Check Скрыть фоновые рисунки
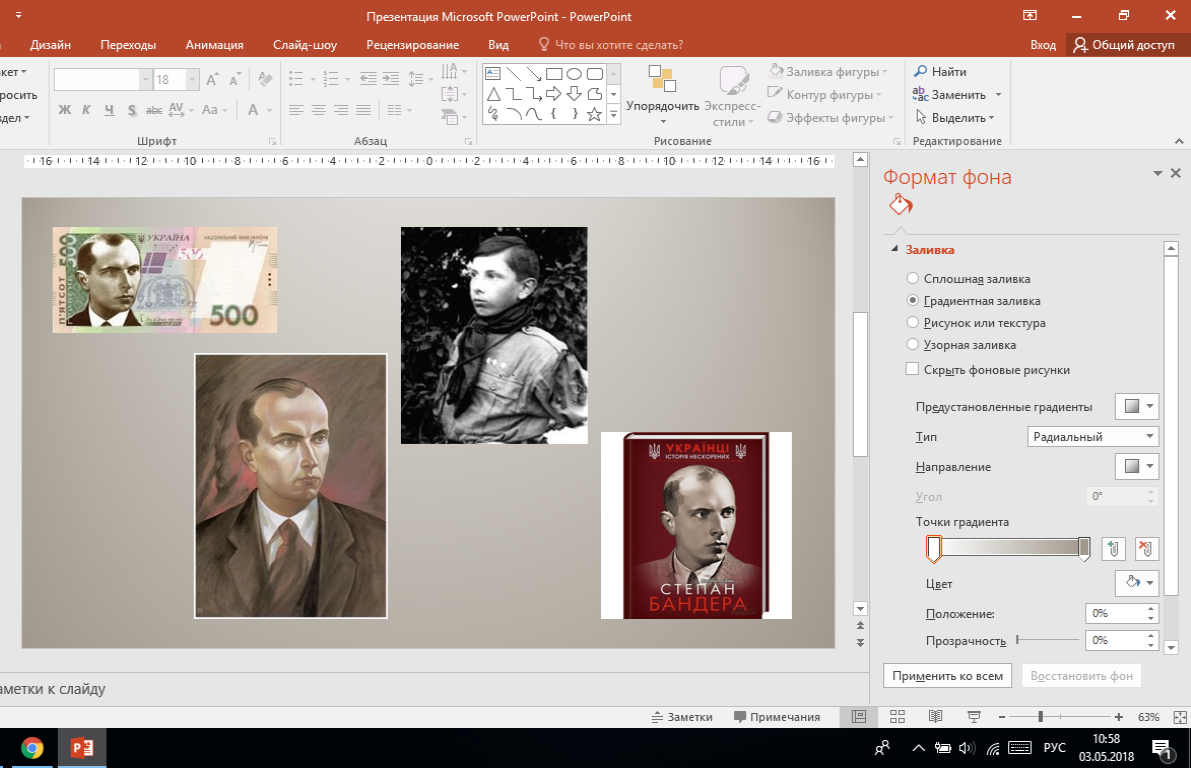Image resolution: width=1191 pixels, height=769 pixels. pyautogui.click(x=912, y=369)
